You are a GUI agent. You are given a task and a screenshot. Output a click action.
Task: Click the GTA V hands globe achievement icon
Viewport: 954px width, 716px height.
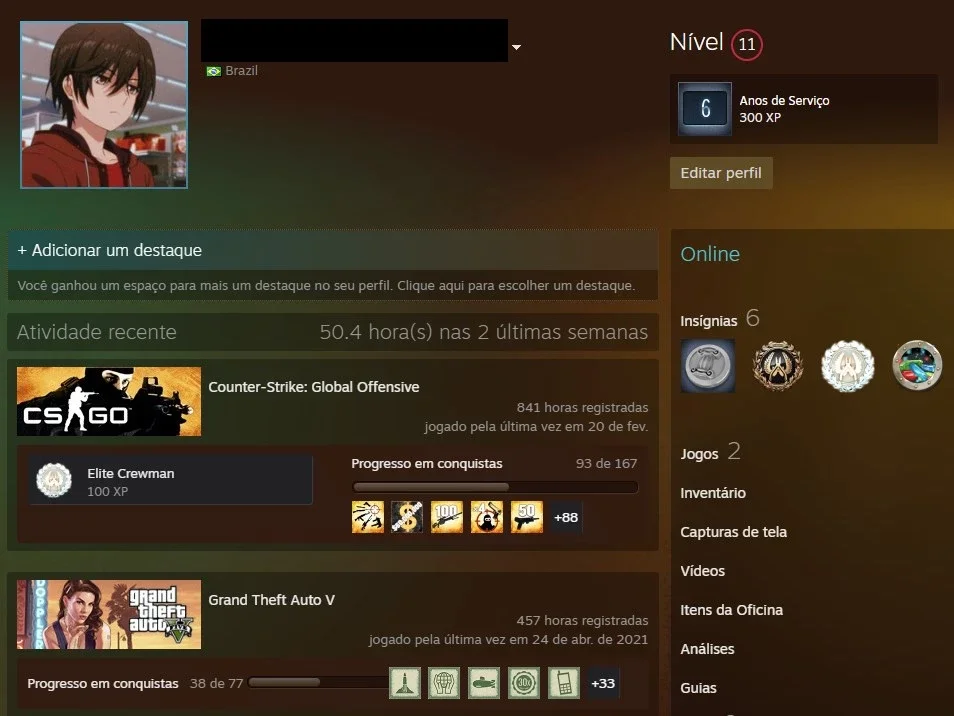(444, 683)
